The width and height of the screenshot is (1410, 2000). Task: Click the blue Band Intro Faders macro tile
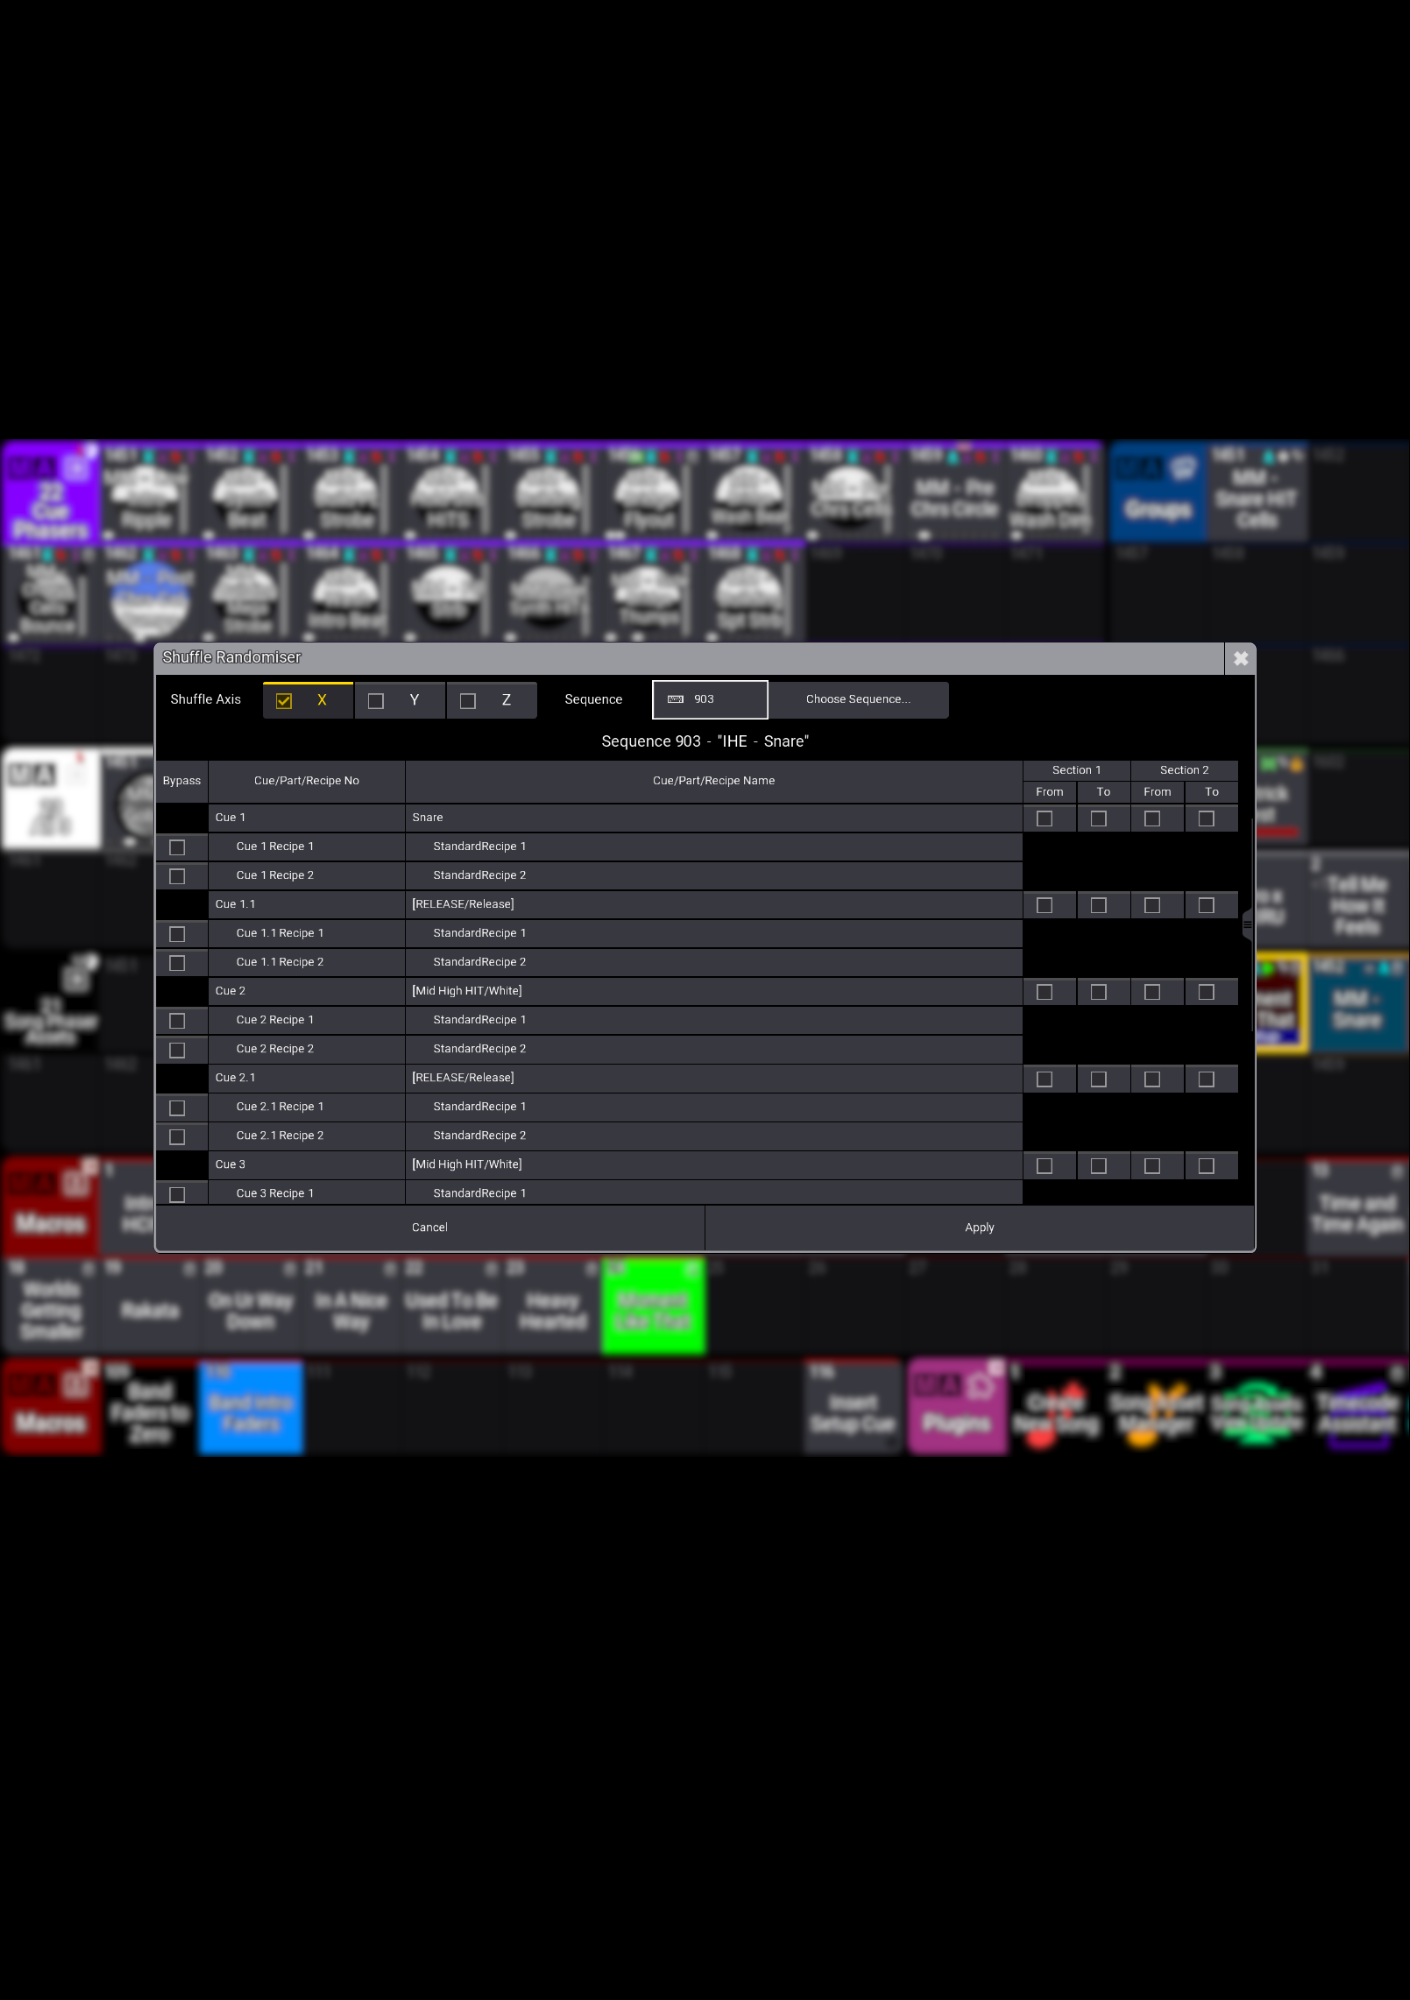click(x=251, y=1407)
